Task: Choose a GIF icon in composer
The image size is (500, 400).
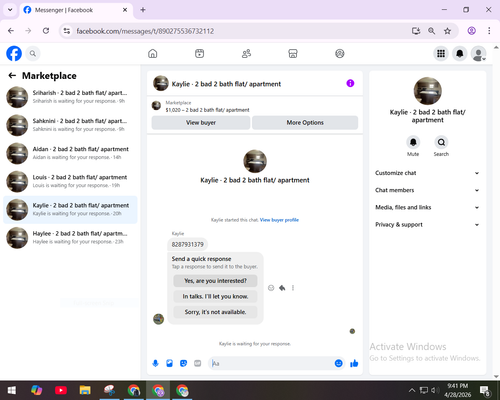Action: [x=198, y=363]
